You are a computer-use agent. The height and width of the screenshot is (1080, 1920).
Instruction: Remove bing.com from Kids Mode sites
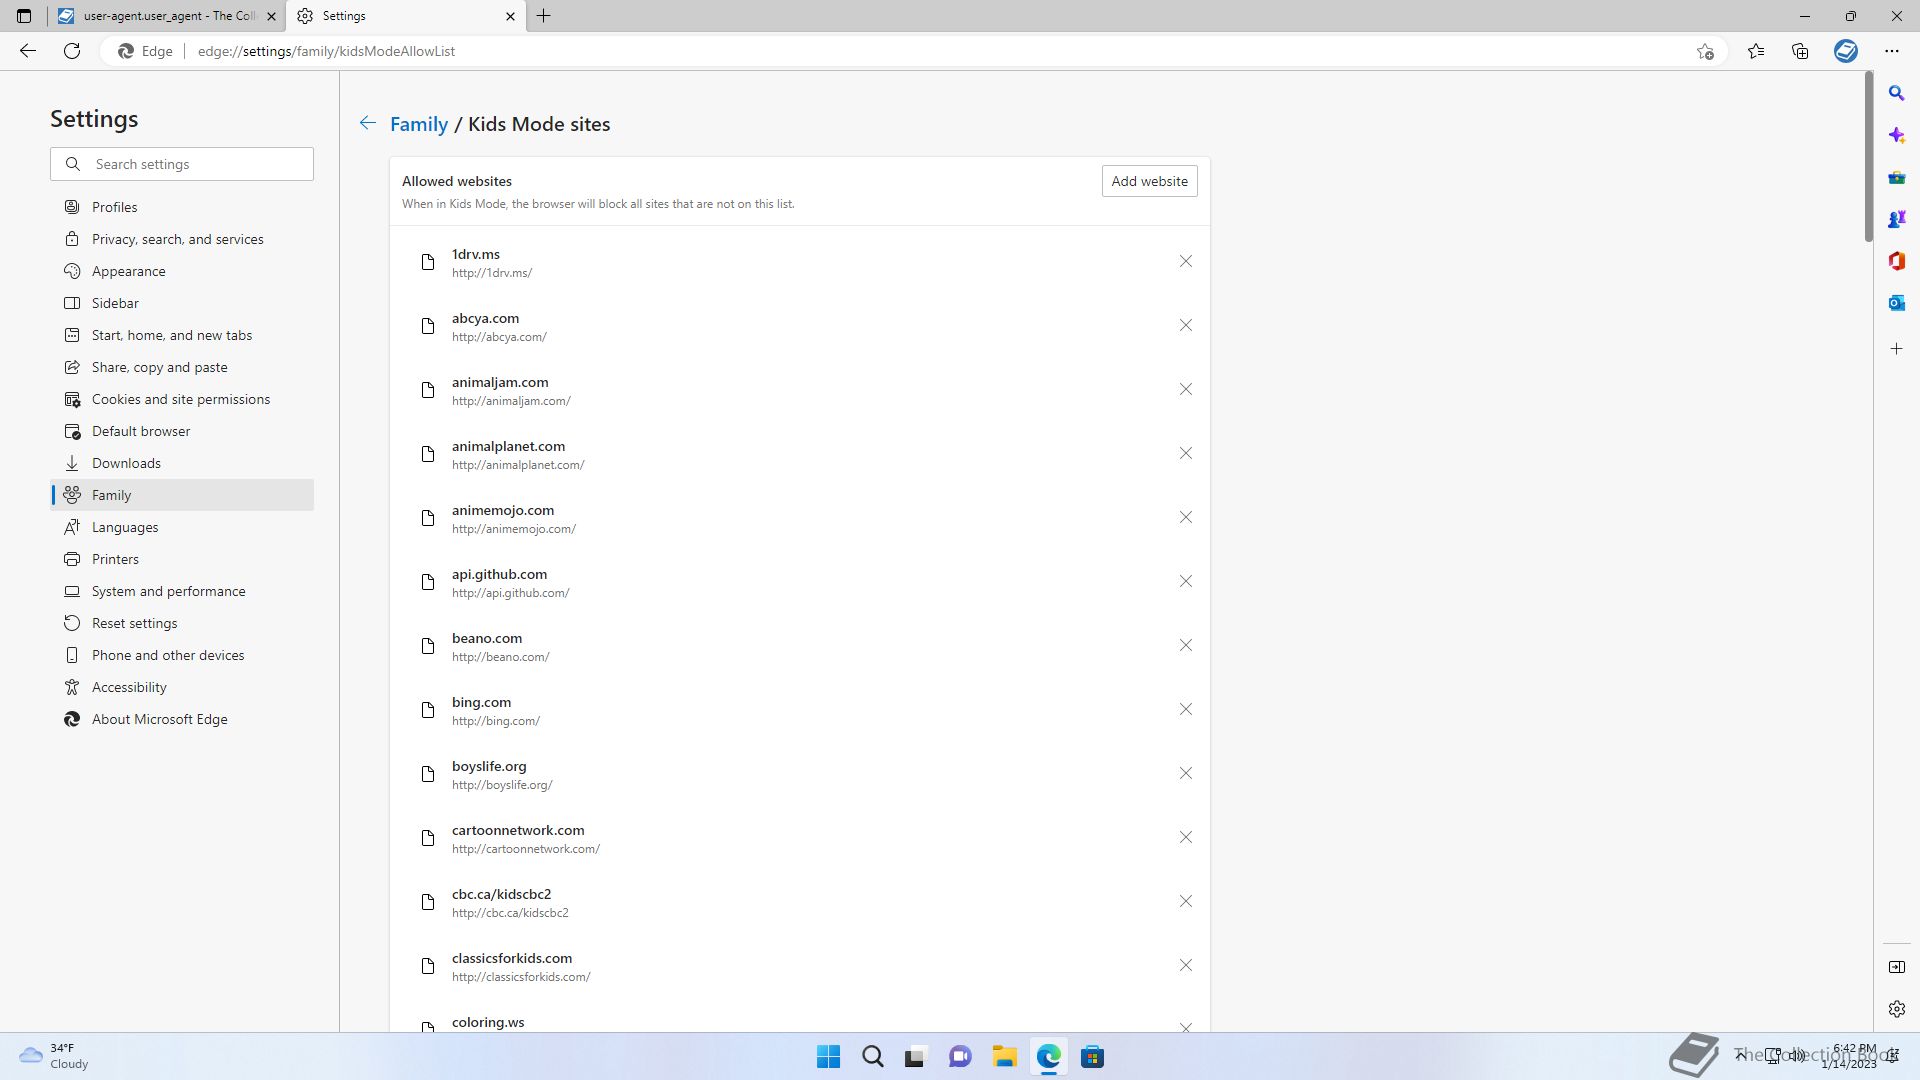click(x=1185, y=709)
